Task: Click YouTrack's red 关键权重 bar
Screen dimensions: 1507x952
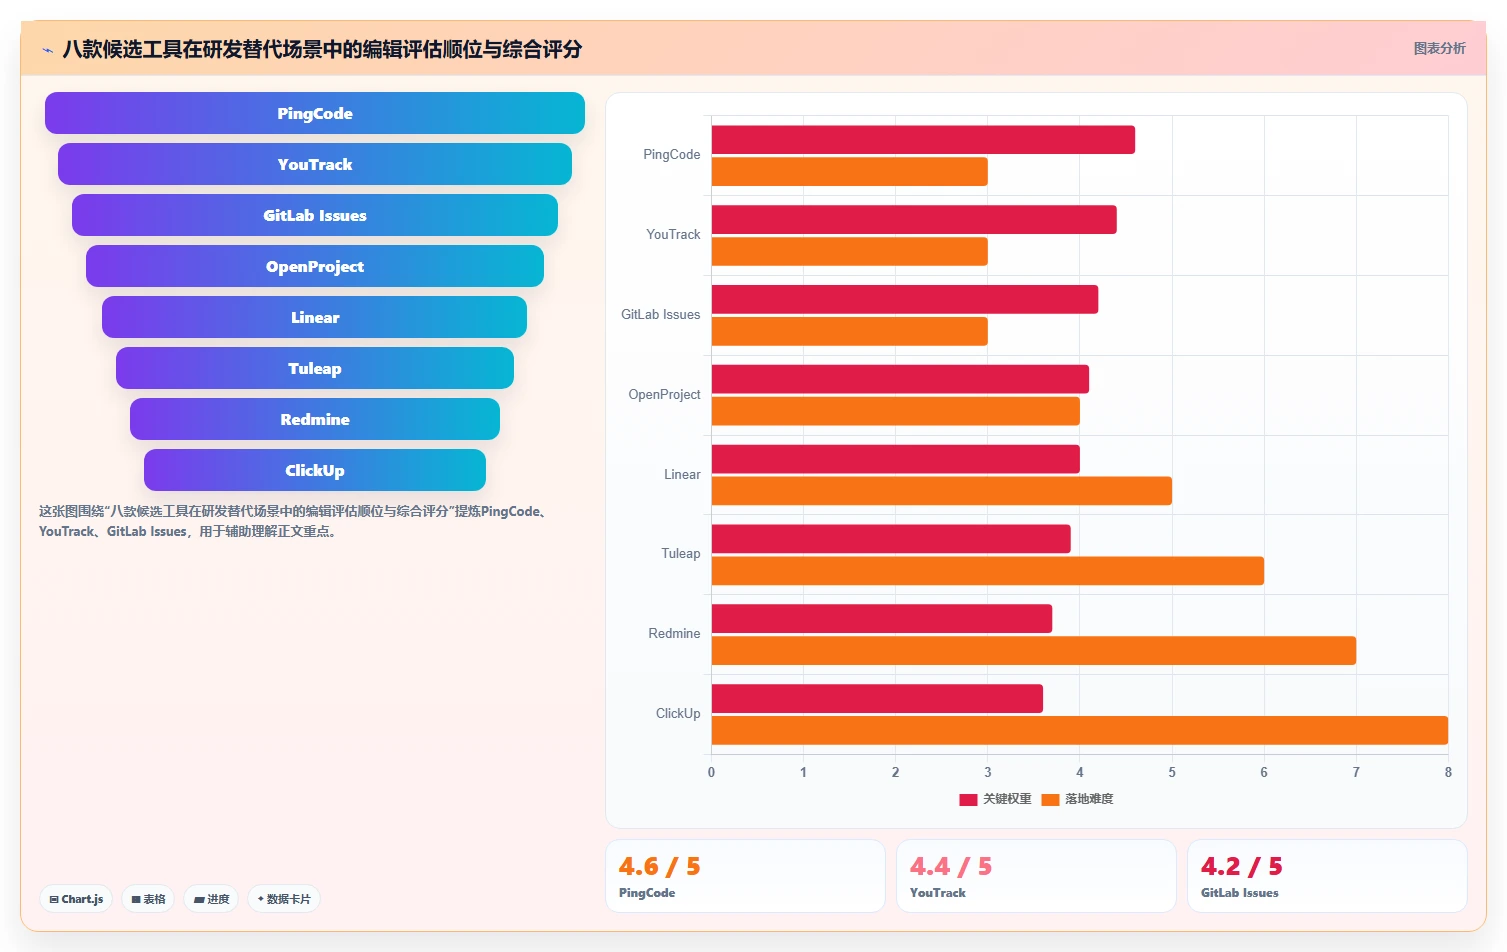Action: [914, 220]
